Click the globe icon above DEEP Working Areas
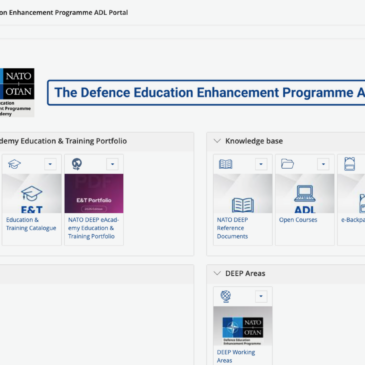Viewport: 365px width, 365px height. pos(226,296)
